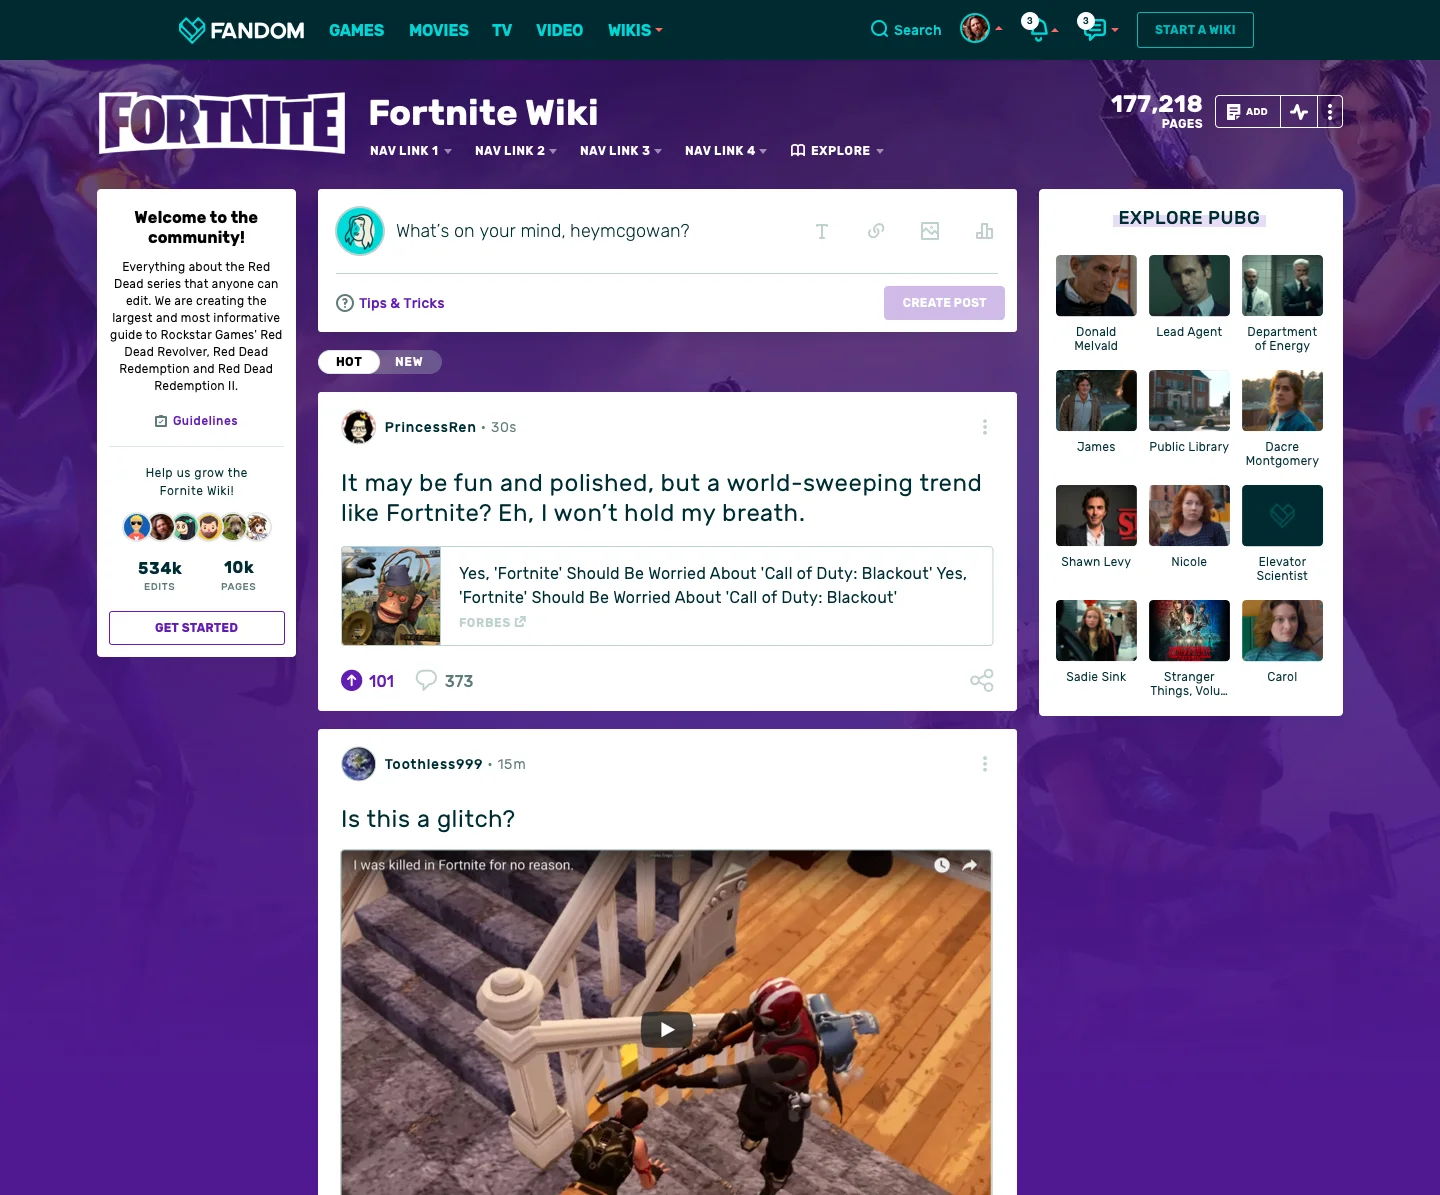Open options menu on Toothless999's post

click(985, 763)
